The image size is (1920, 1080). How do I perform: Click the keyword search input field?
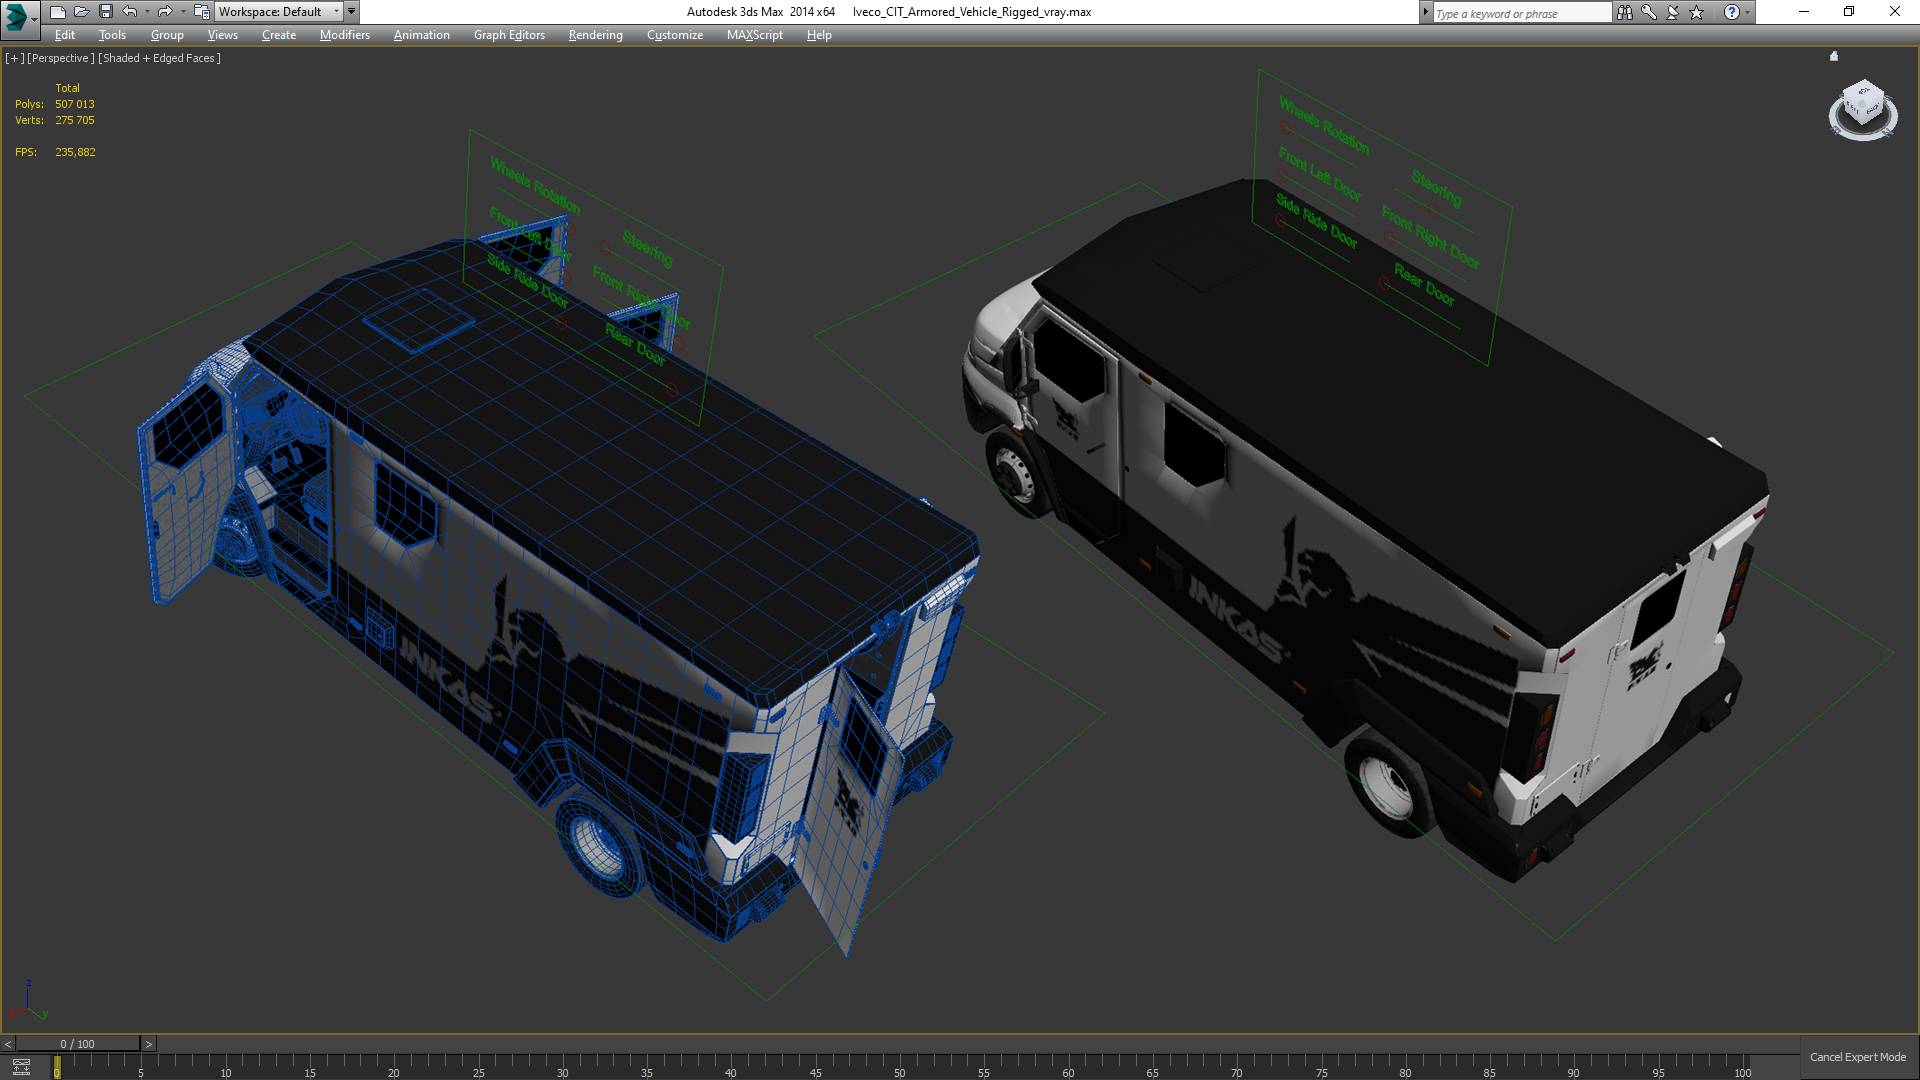1521,13
